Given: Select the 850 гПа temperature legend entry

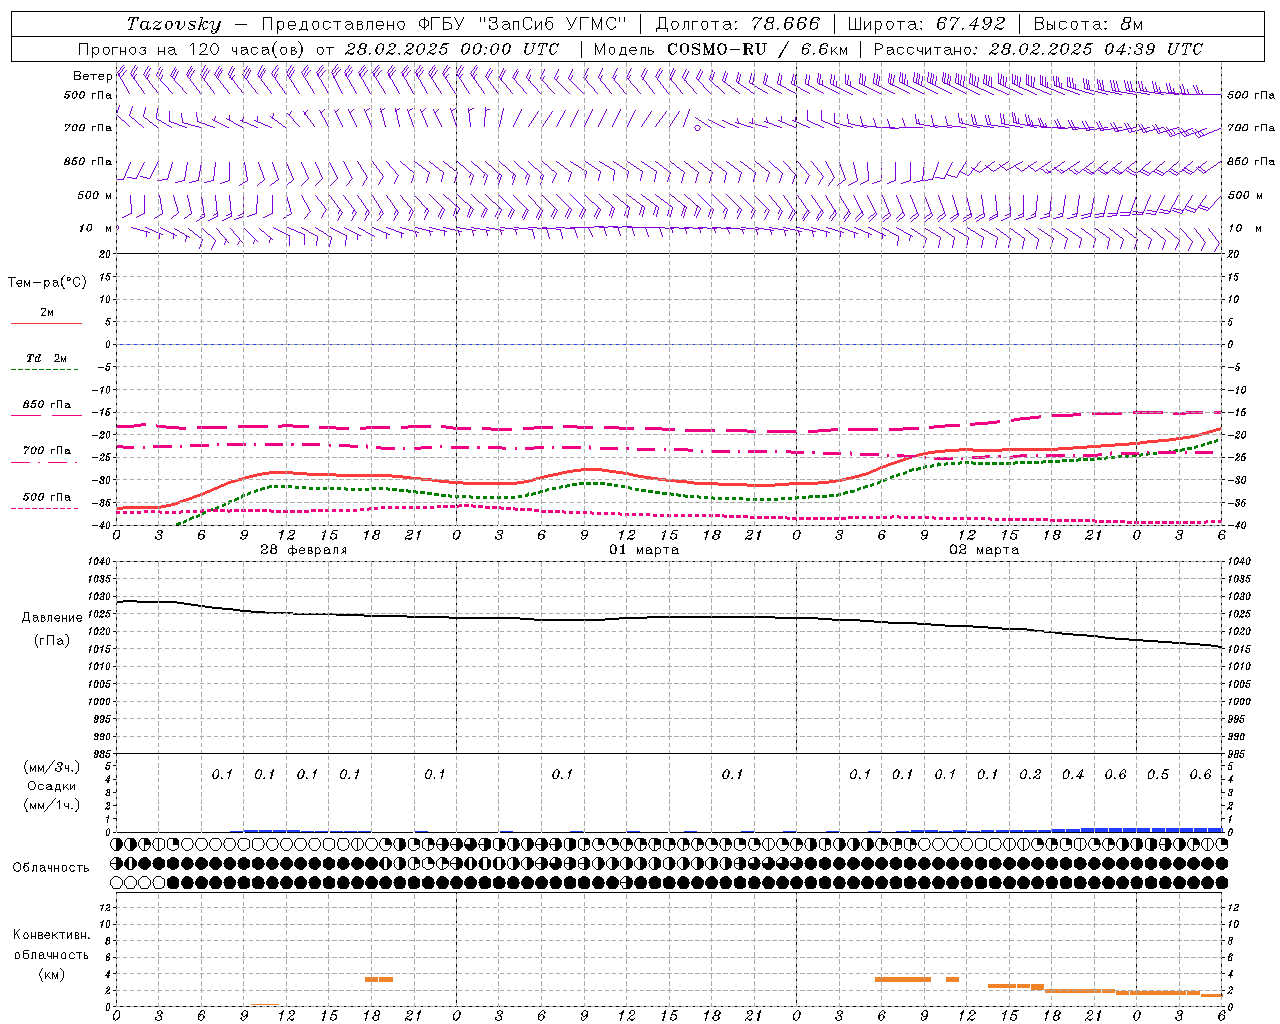Looking at the screenshot, I should 46,409.
